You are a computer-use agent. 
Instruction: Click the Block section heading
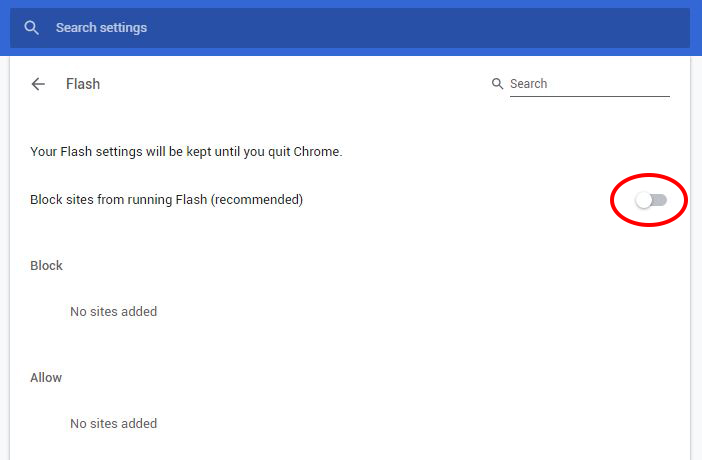pos(46,266)
